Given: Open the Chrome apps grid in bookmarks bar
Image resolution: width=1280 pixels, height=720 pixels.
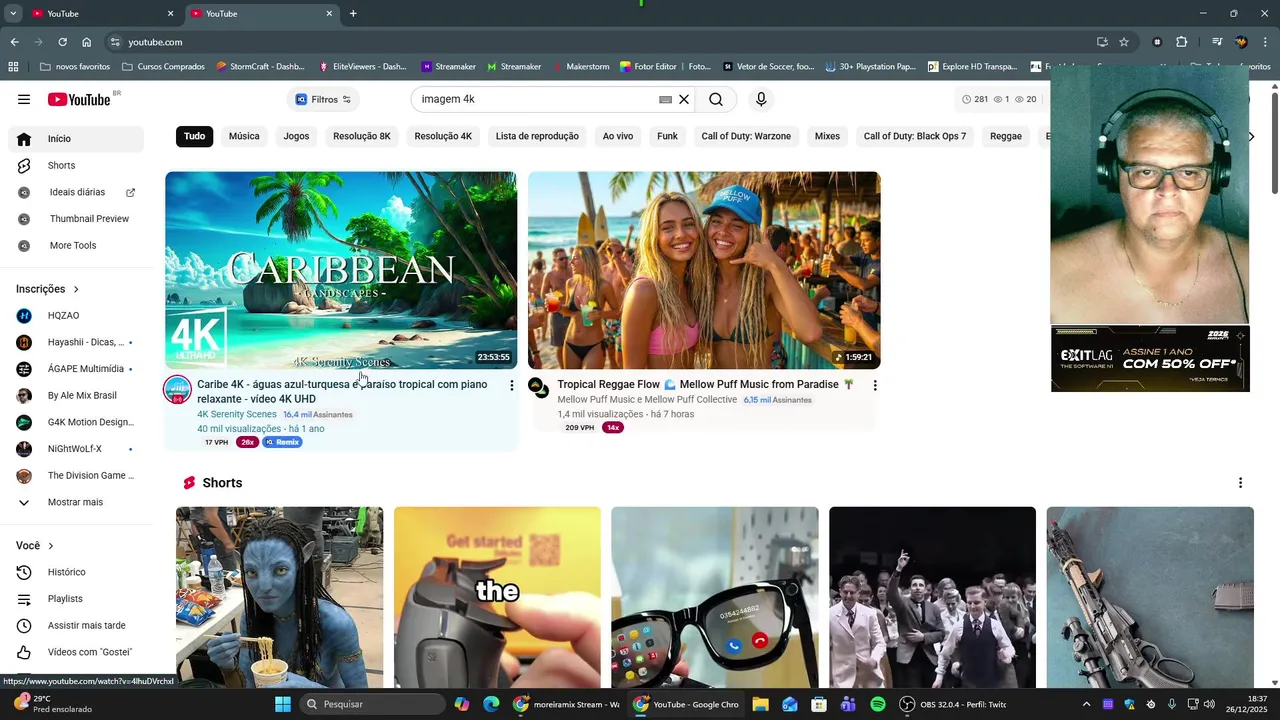Looking at the screenshot, I should (13, 67).
